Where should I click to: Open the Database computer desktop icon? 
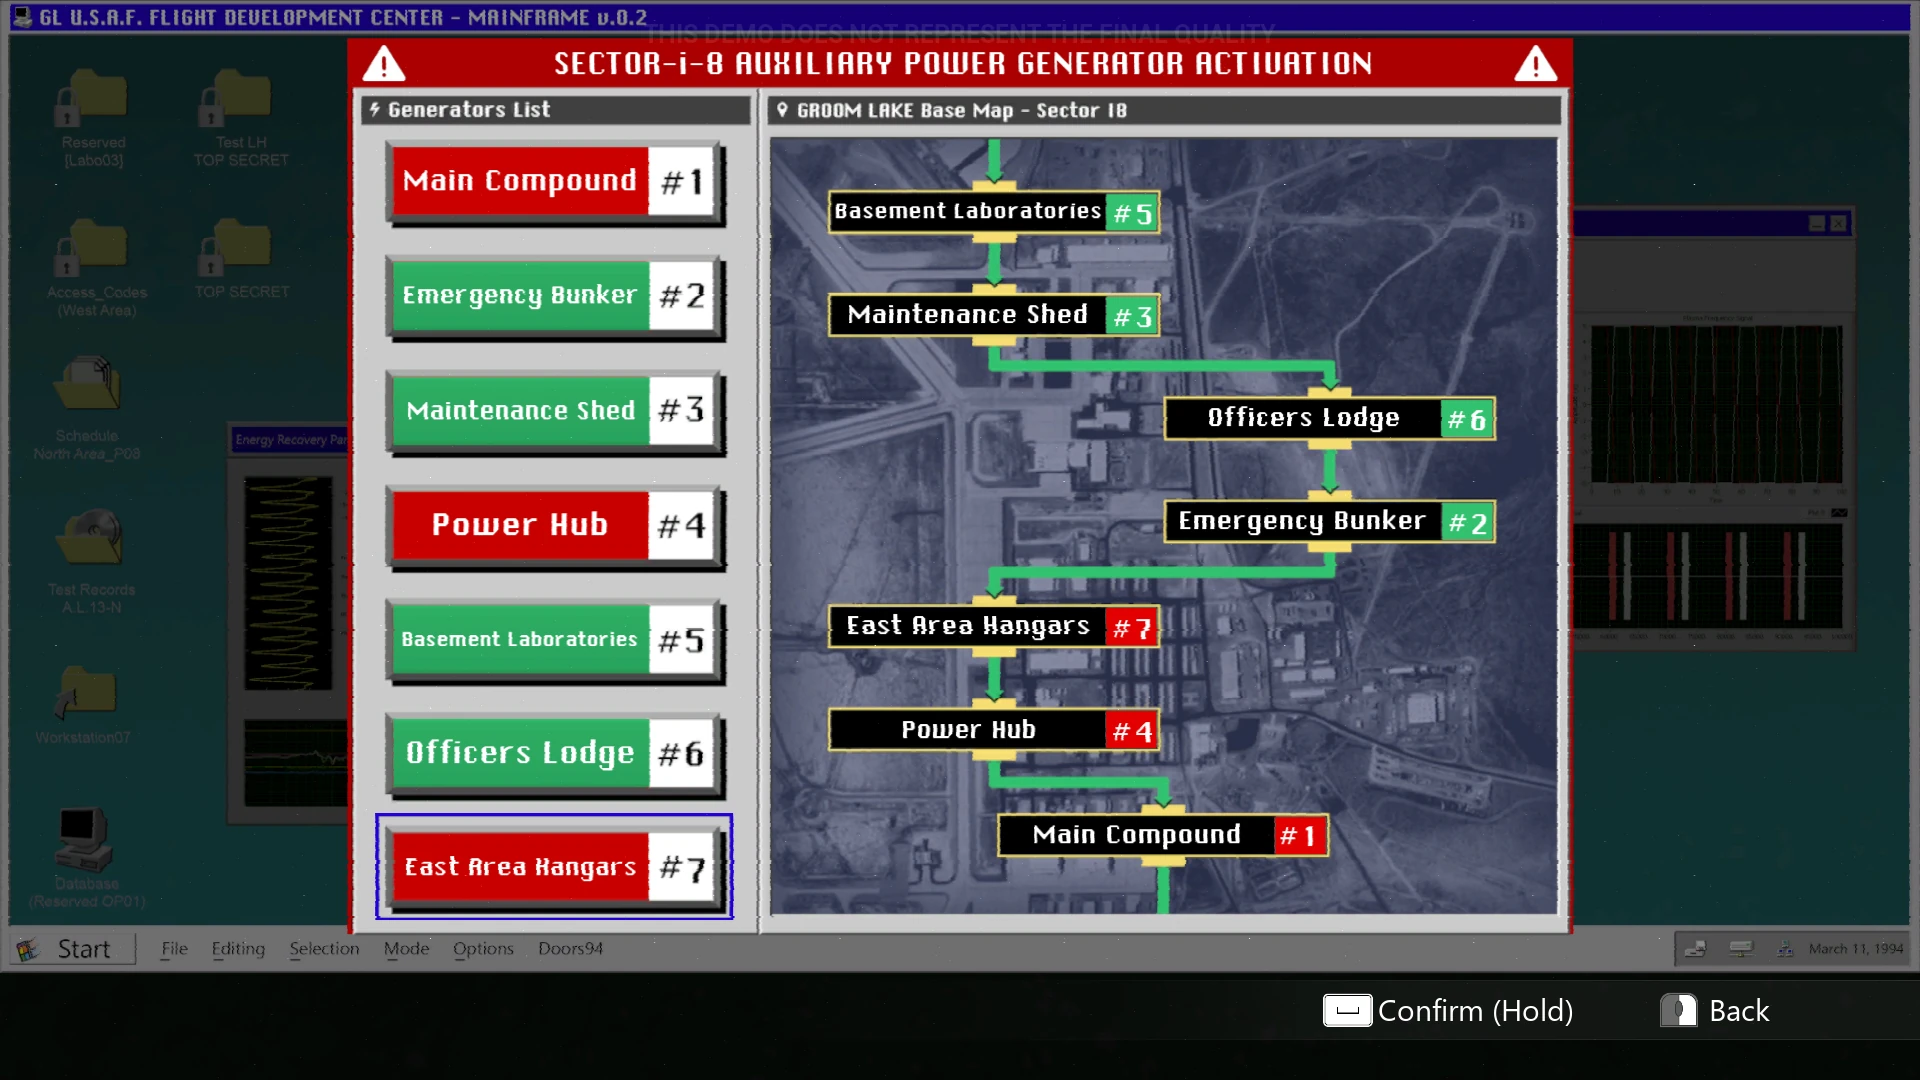(85, 840)
